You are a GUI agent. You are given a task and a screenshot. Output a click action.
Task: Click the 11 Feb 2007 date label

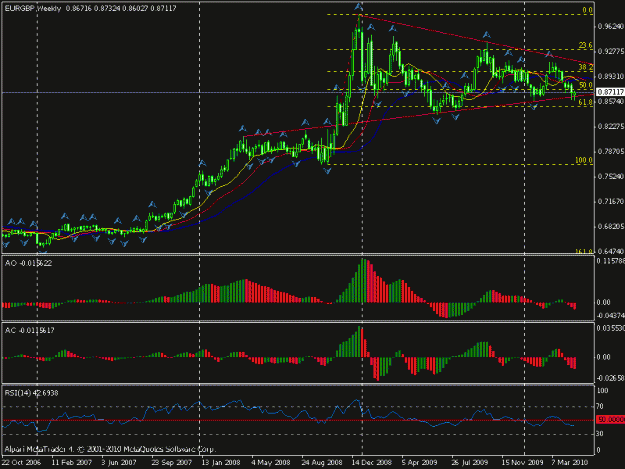[72, 463]
